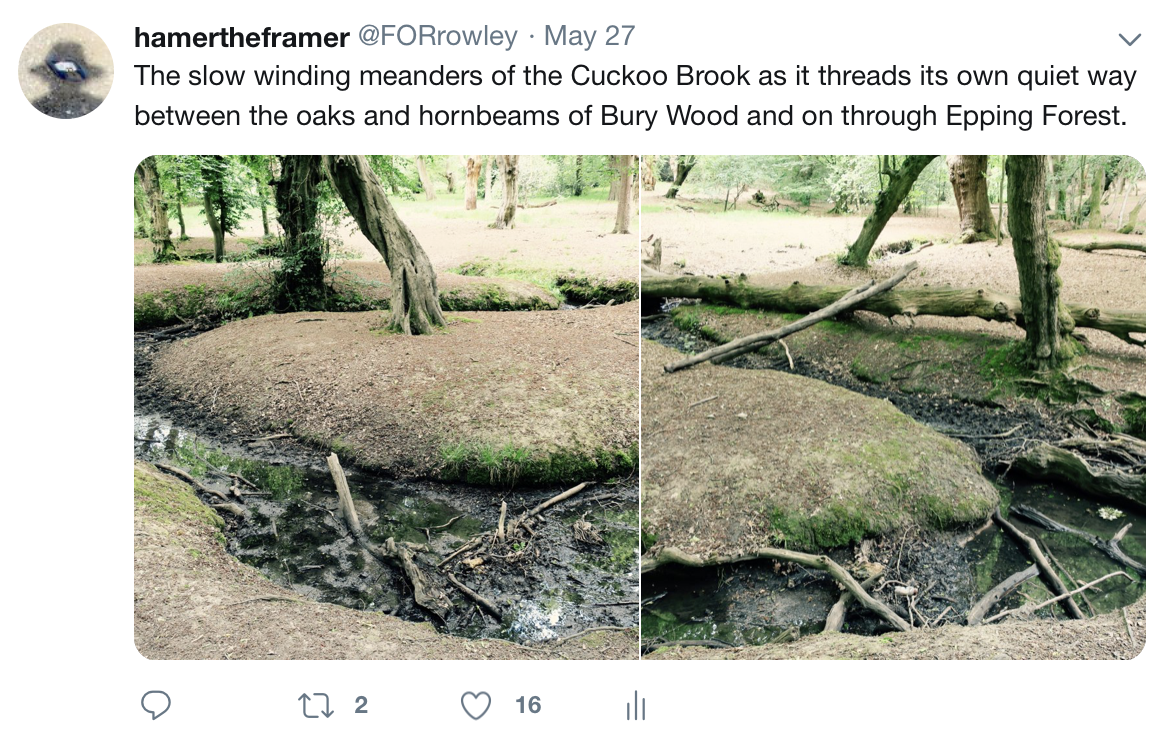Click the retweet count of 2
The height and width of the screenshot is (736, 1166).
pos(361,705)
